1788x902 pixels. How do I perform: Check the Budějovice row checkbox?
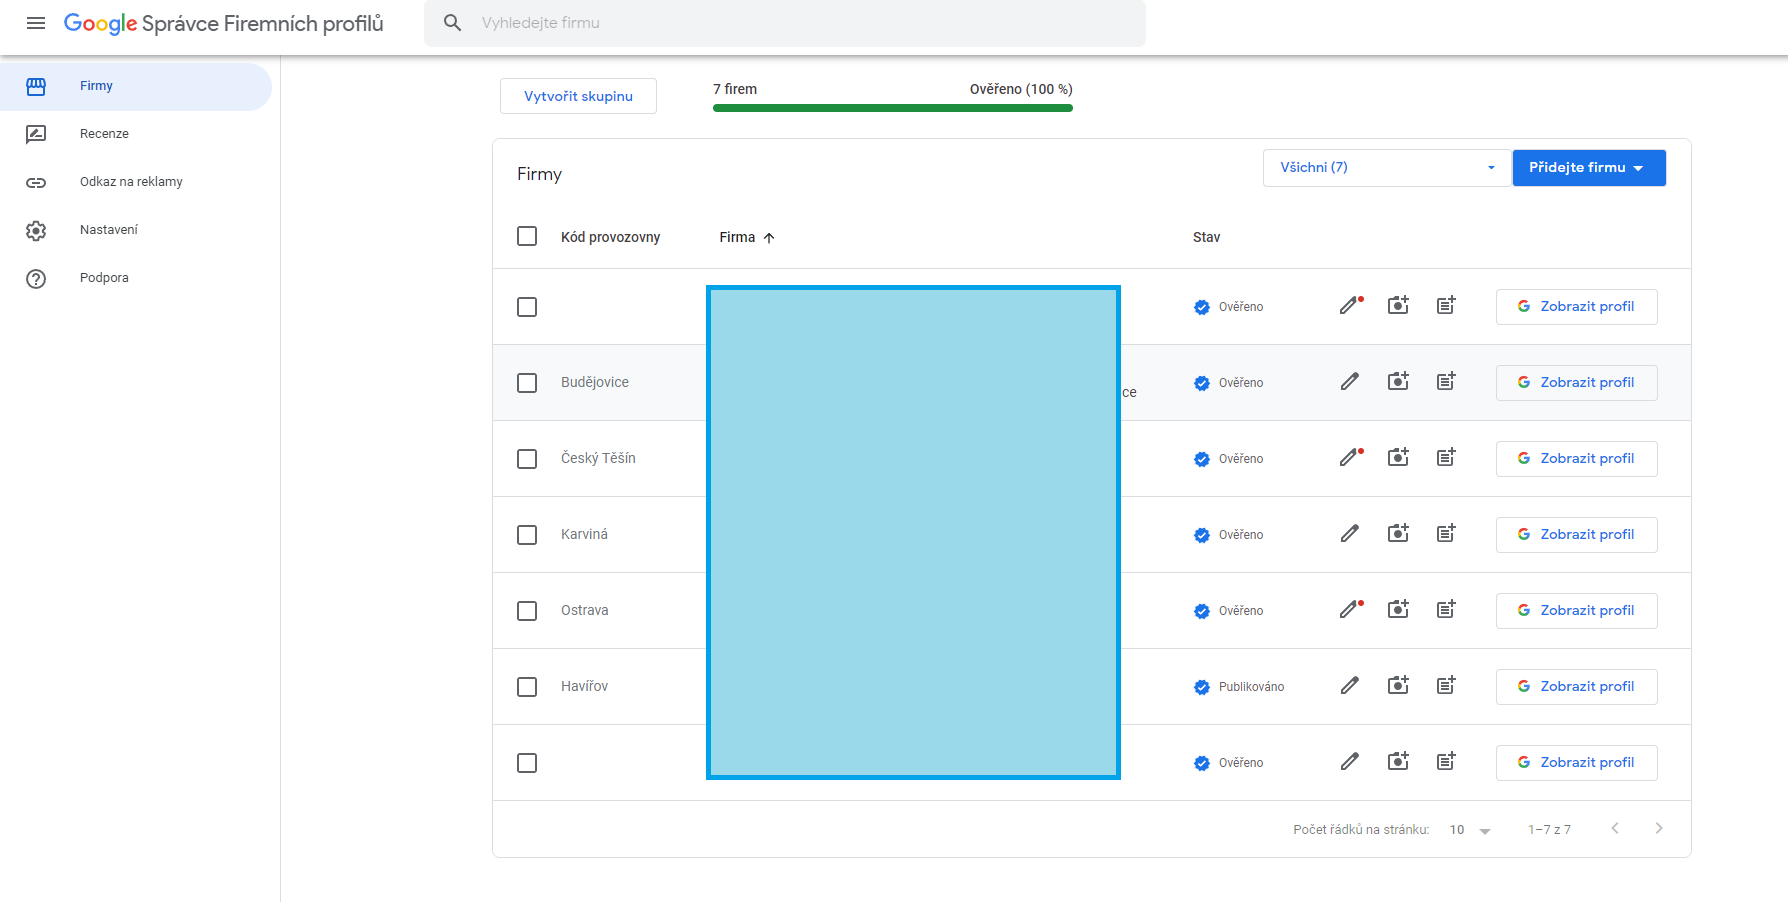pos(527,383)
